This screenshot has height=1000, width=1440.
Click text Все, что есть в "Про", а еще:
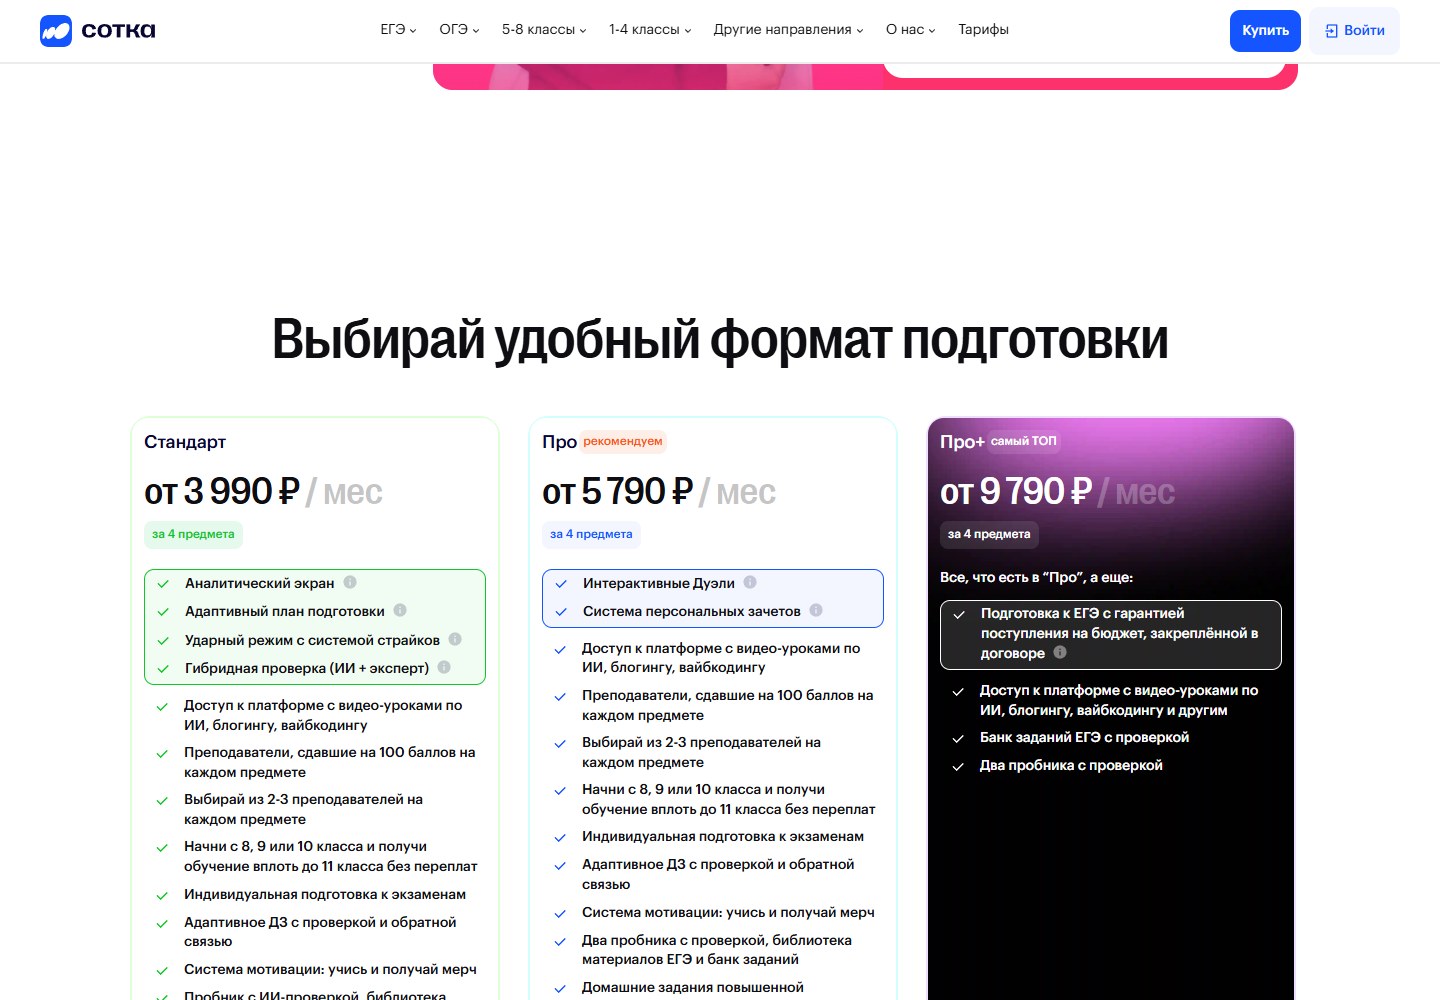[1036, 577]
